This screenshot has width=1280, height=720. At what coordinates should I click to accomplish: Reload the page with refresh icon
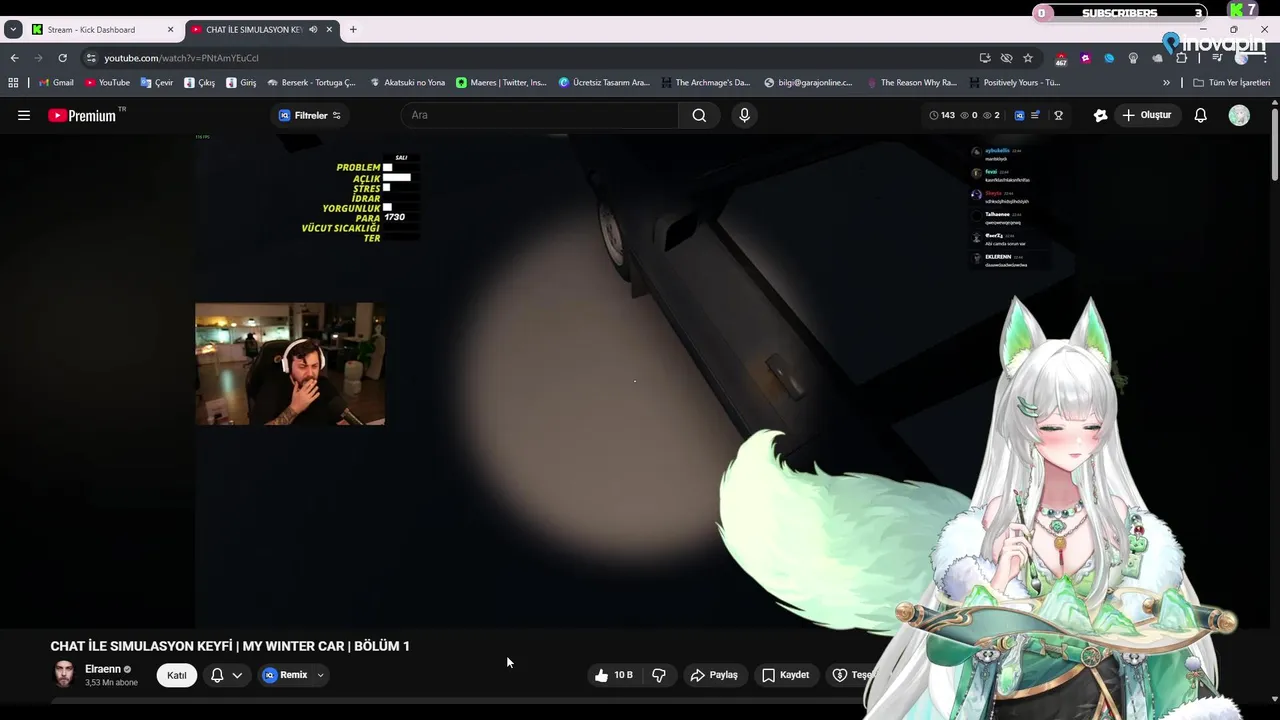point(62,58)
